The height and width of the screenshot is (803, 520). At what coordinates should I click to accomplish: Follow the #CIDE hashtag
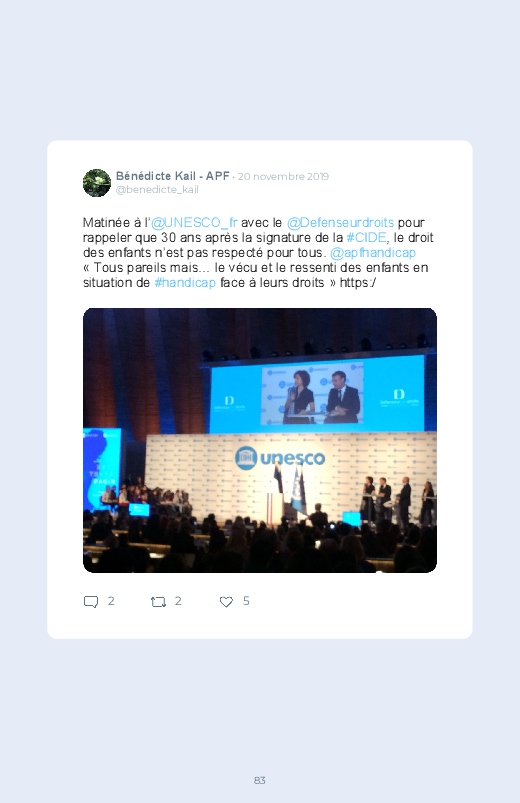pos(366,238)
